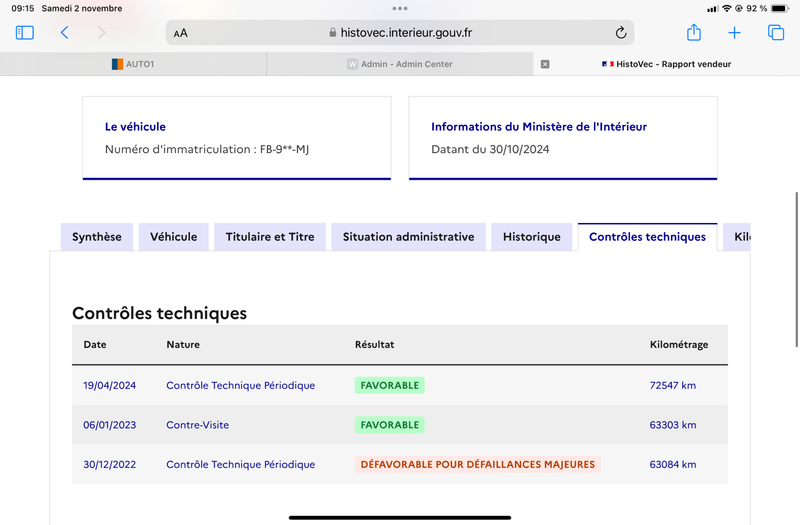Open the AA reader/text size menu
Screen dimensions: 800x525
point(181,33)
